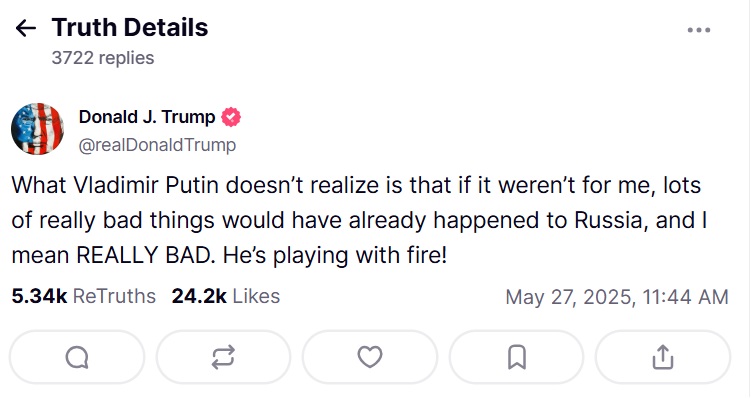The image size is (751, 399).
Task: Open the Donald J. Trump profile name link
Action: pyautogui.click(x=147, y=117)
